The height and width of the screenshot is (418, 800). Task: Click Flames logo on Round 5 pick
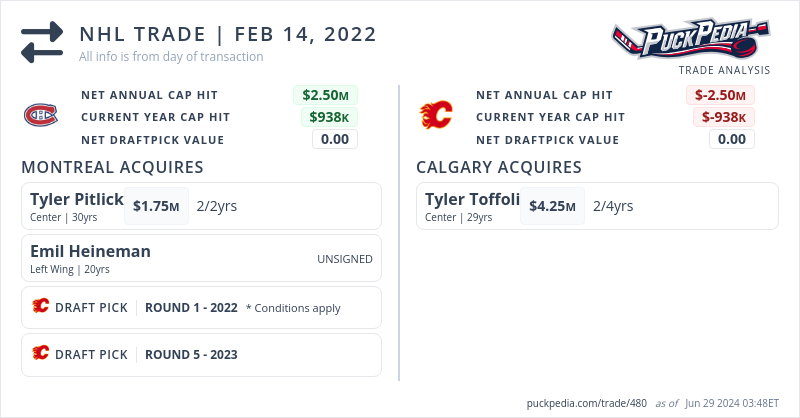[40, 354]
